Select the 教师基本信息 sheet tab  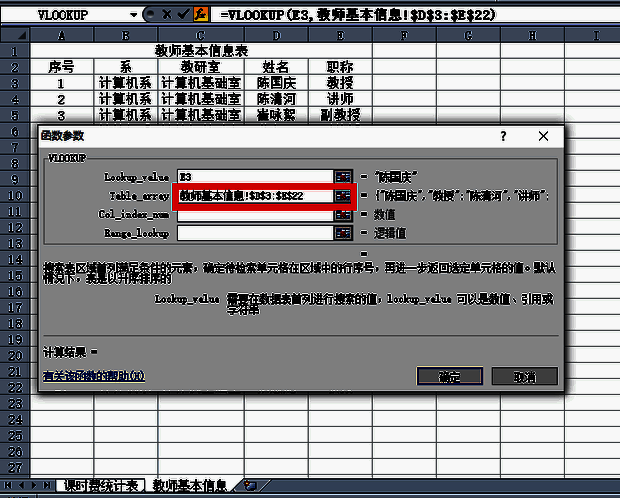(x=190, y=485)
